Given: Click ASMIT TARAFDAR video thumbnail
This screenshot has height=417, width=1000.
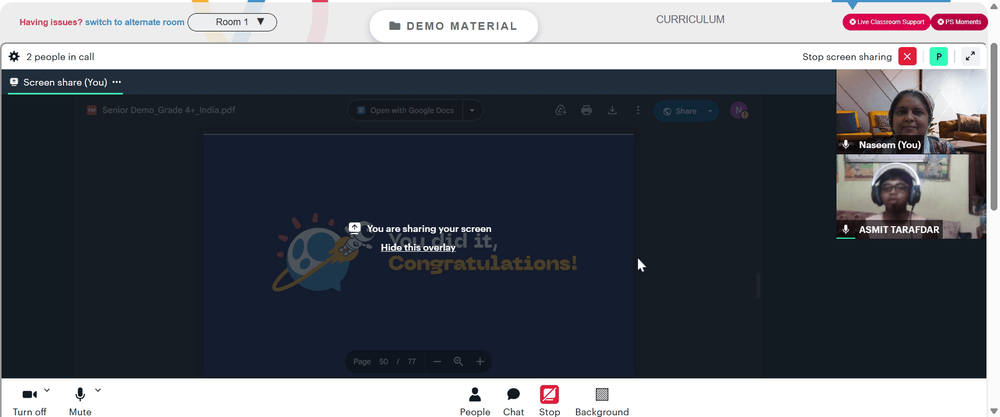Looking at the screenshot, I should tap(911, 197).
